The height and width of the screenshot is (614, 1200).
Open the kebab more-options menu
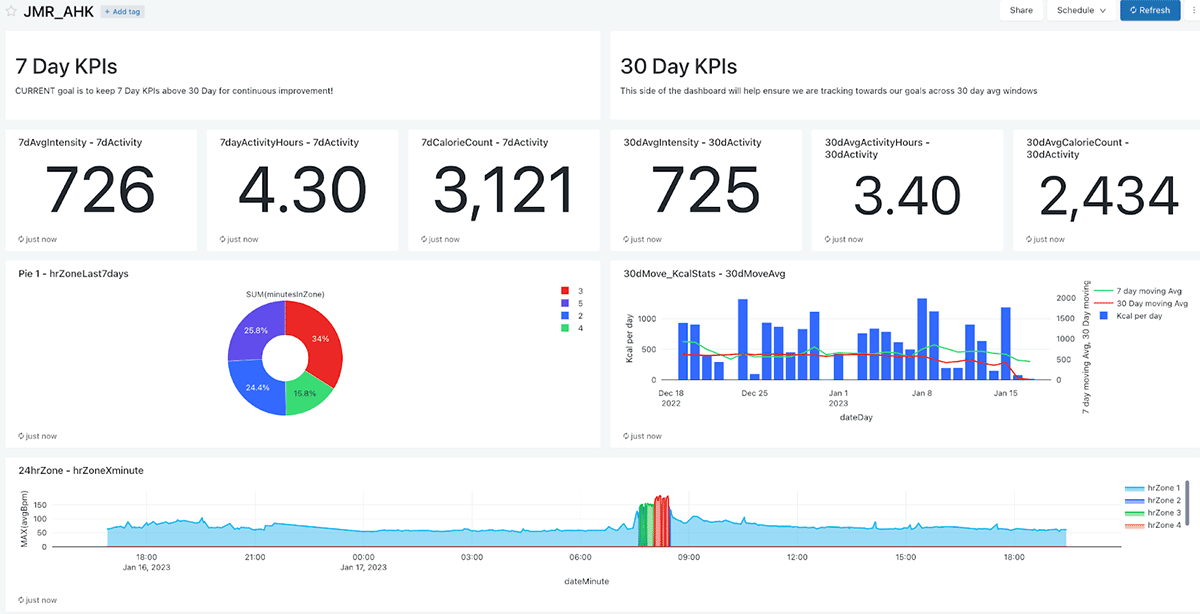click(1193, 10)
